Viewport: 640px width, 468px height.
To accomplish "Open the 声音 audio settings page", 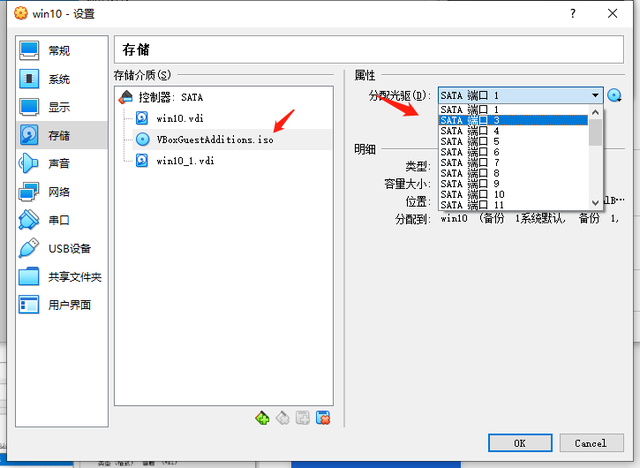I will [x=61, y=163].
